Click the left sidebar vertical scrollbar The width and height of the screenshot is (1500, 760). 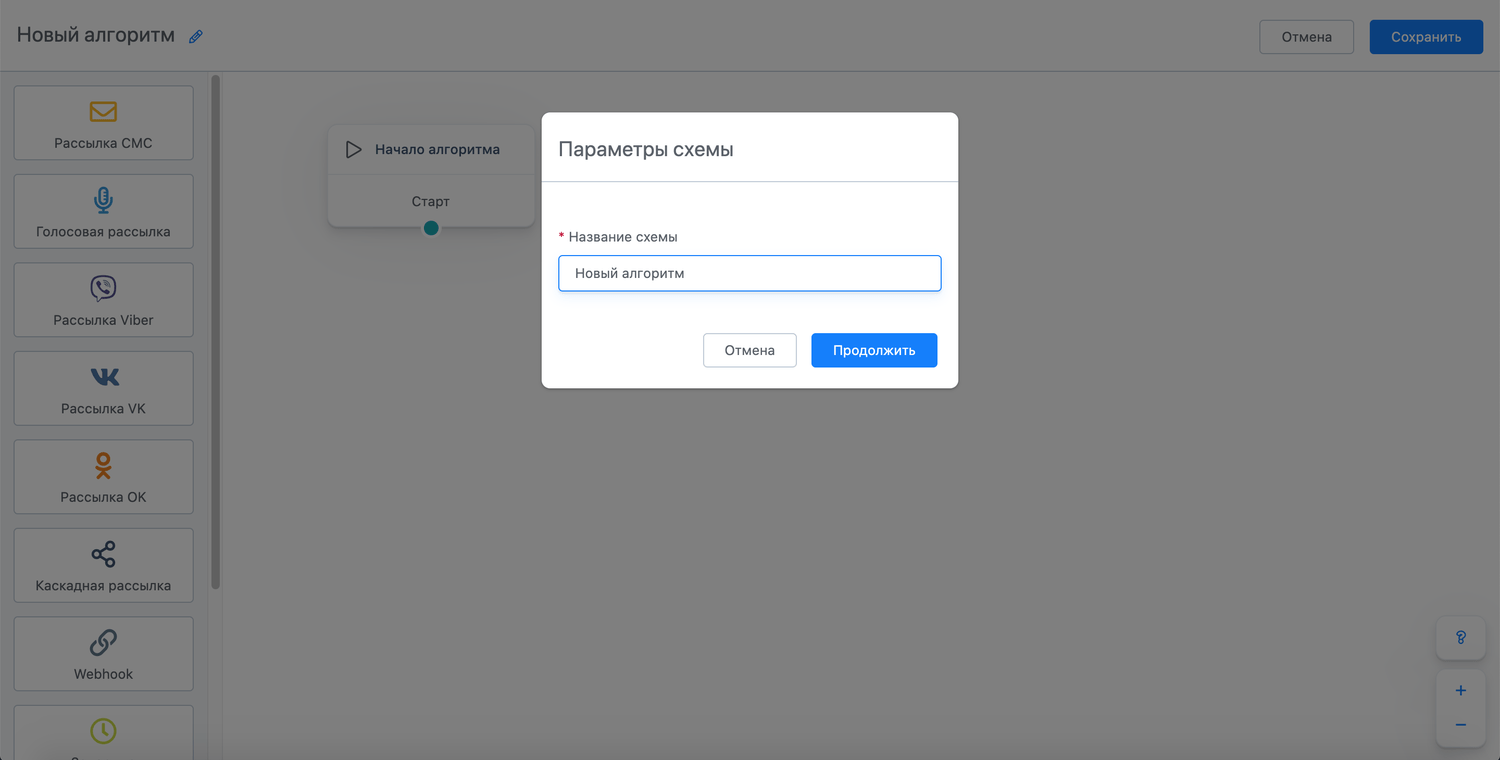pos(215,332)
